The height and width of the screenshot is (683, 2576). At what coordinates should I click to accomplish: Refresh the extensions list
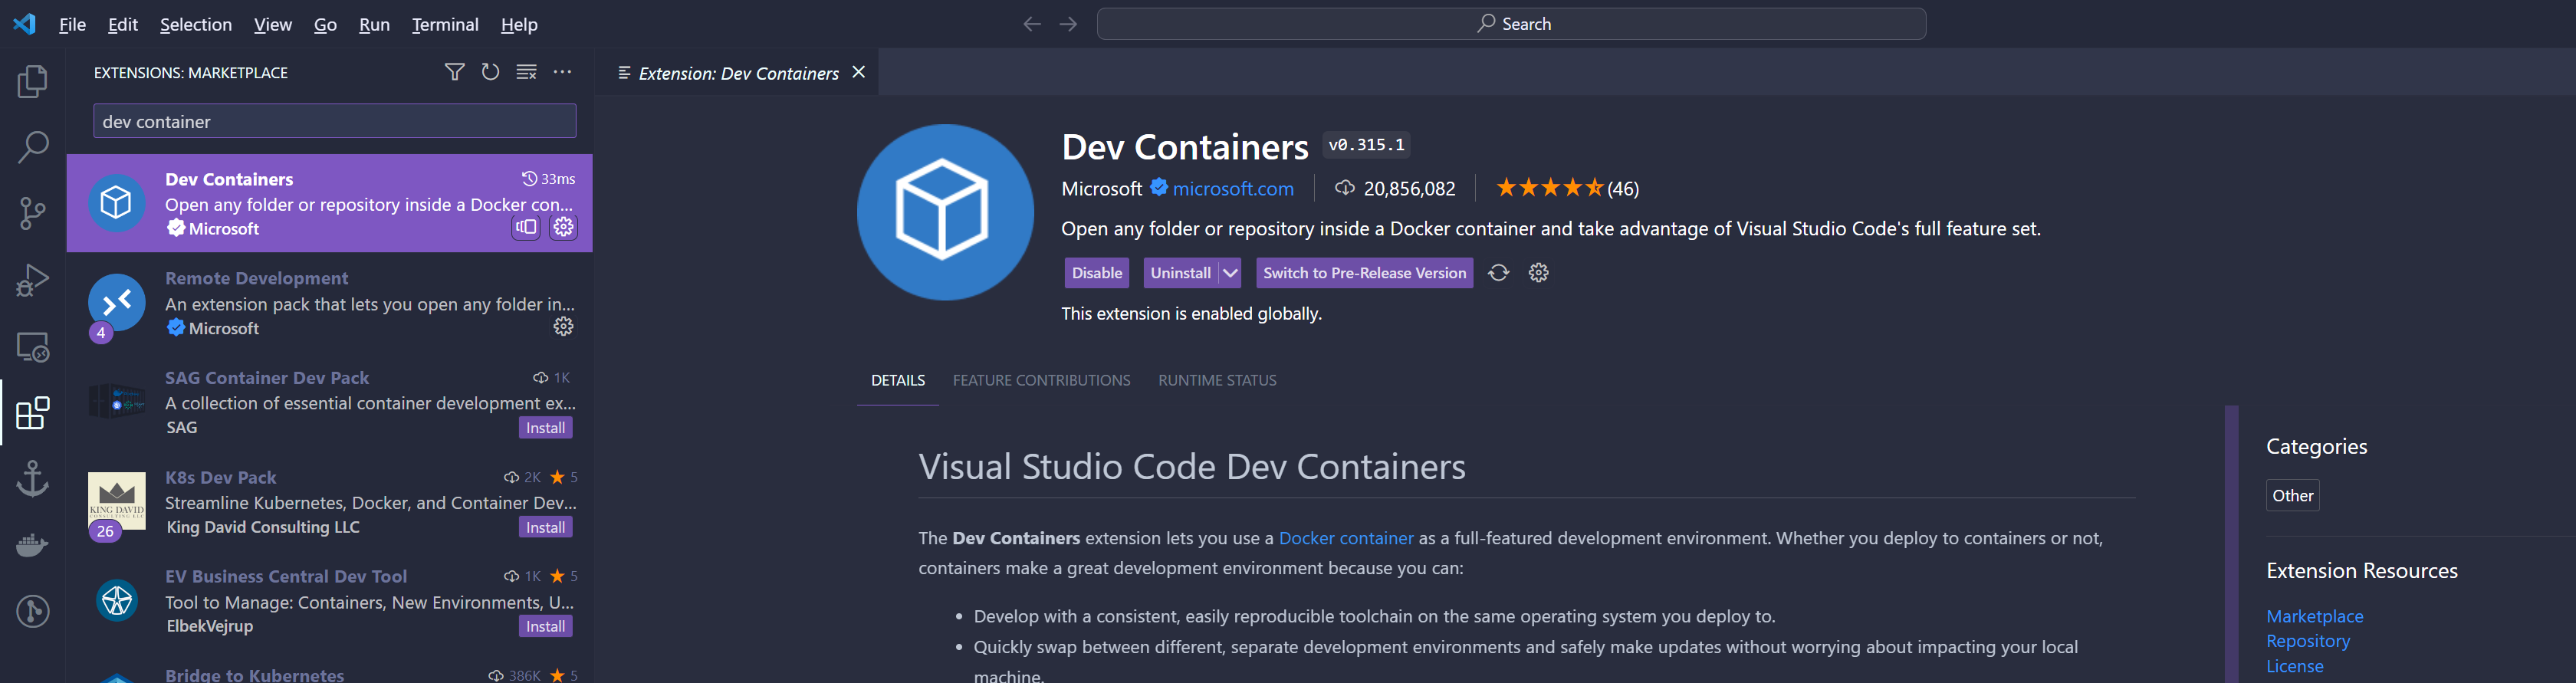(490, 72)
